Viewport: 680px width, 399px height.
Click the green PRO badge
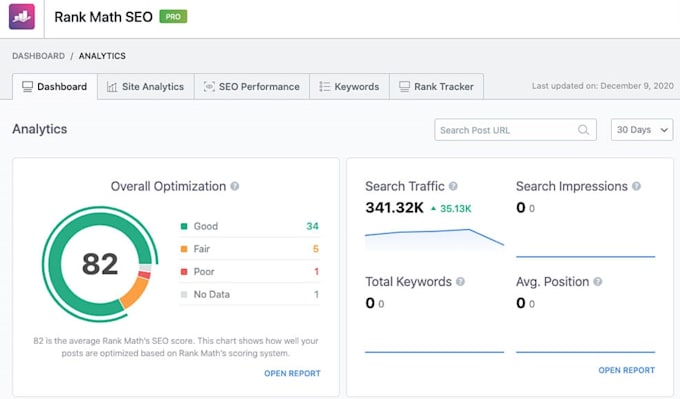(173, 16)
